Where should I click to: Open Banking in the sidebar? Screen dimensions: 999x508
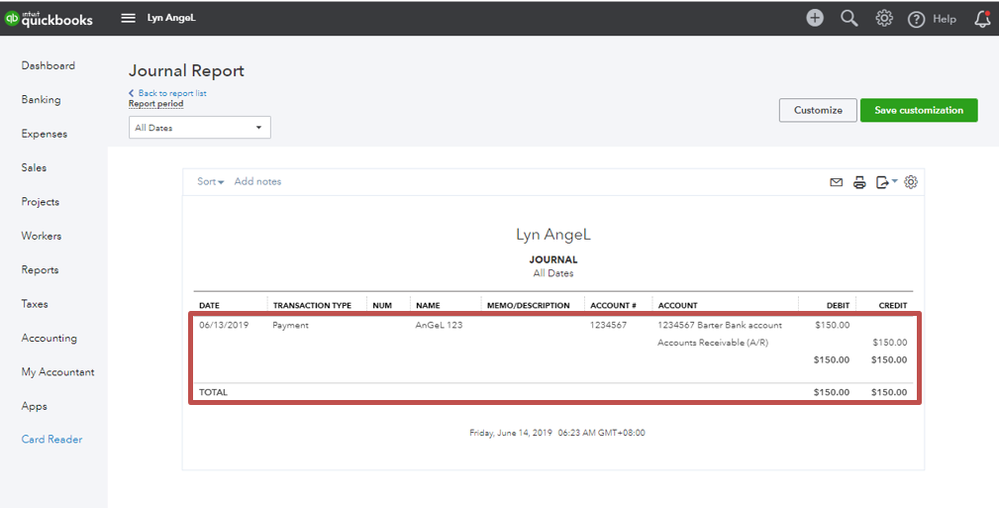41,99
